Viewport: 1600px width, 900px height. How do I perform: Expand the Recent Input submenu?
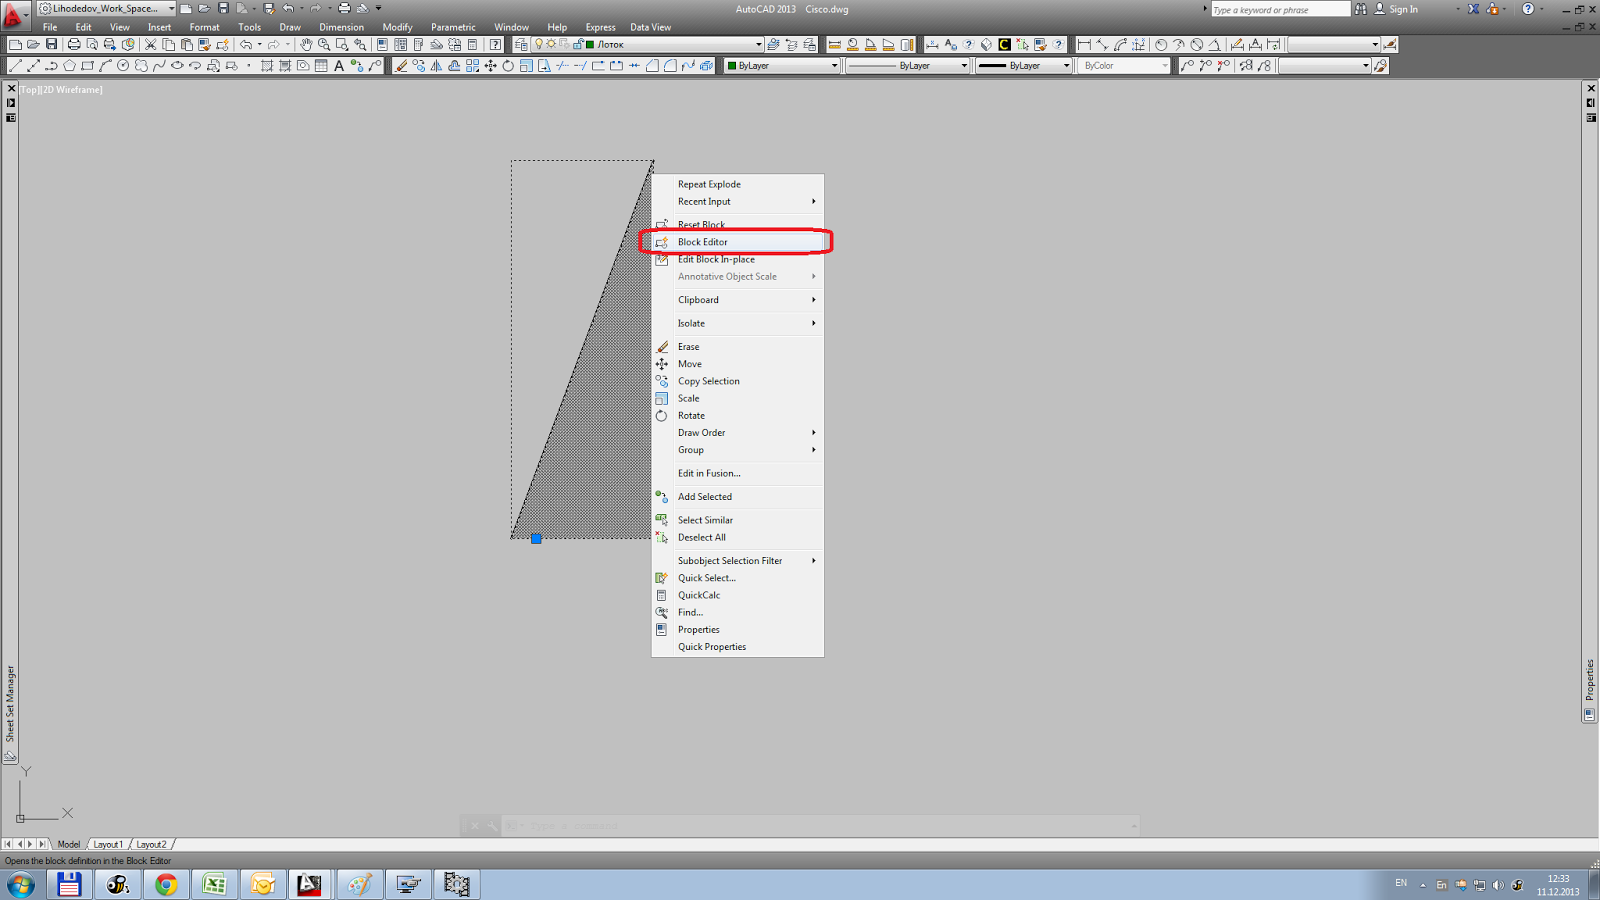[x=738, y=201]
